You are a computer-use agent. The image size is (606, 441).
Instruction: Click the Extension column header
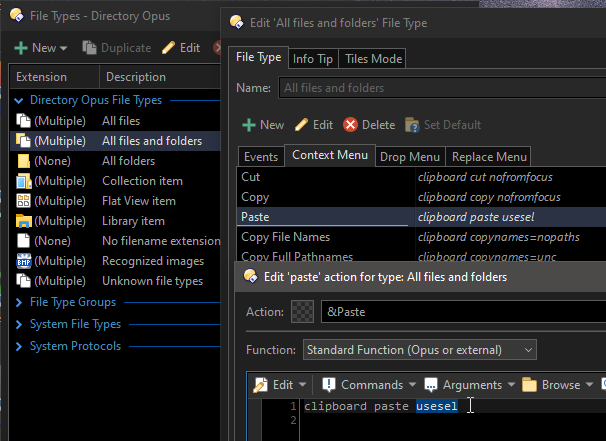[54, 77]
